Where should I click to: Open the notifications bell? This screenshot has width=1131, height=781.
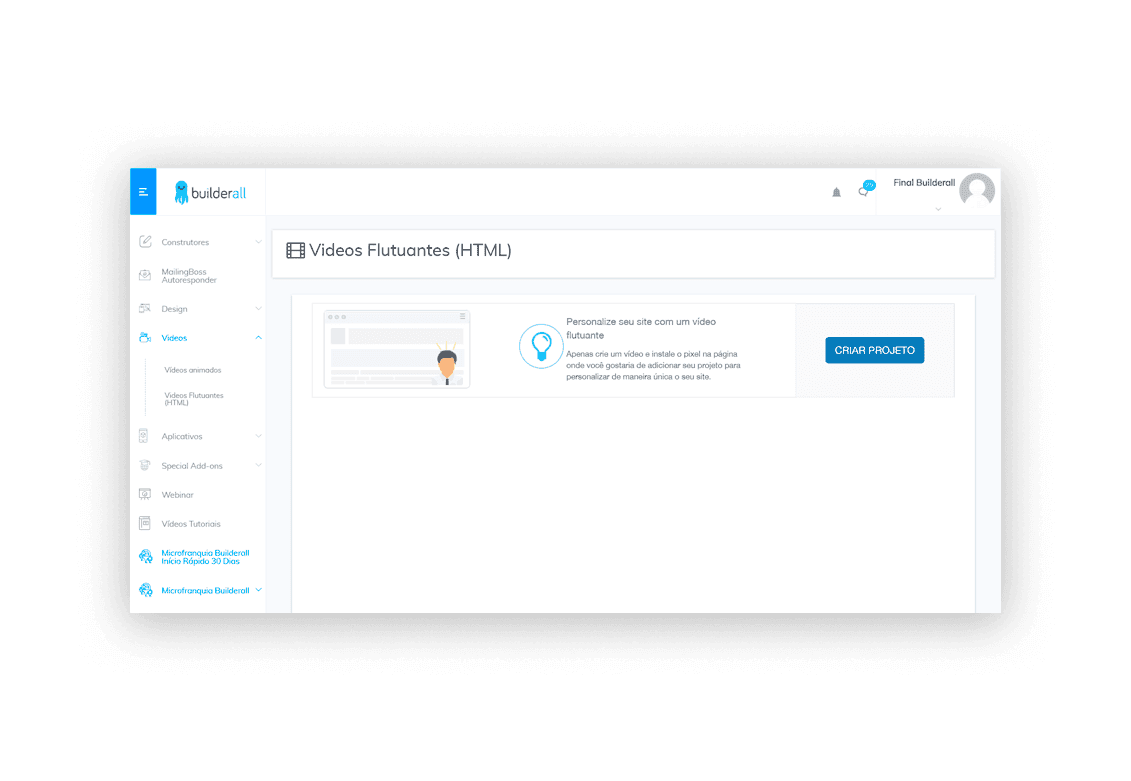pos(836,193)
